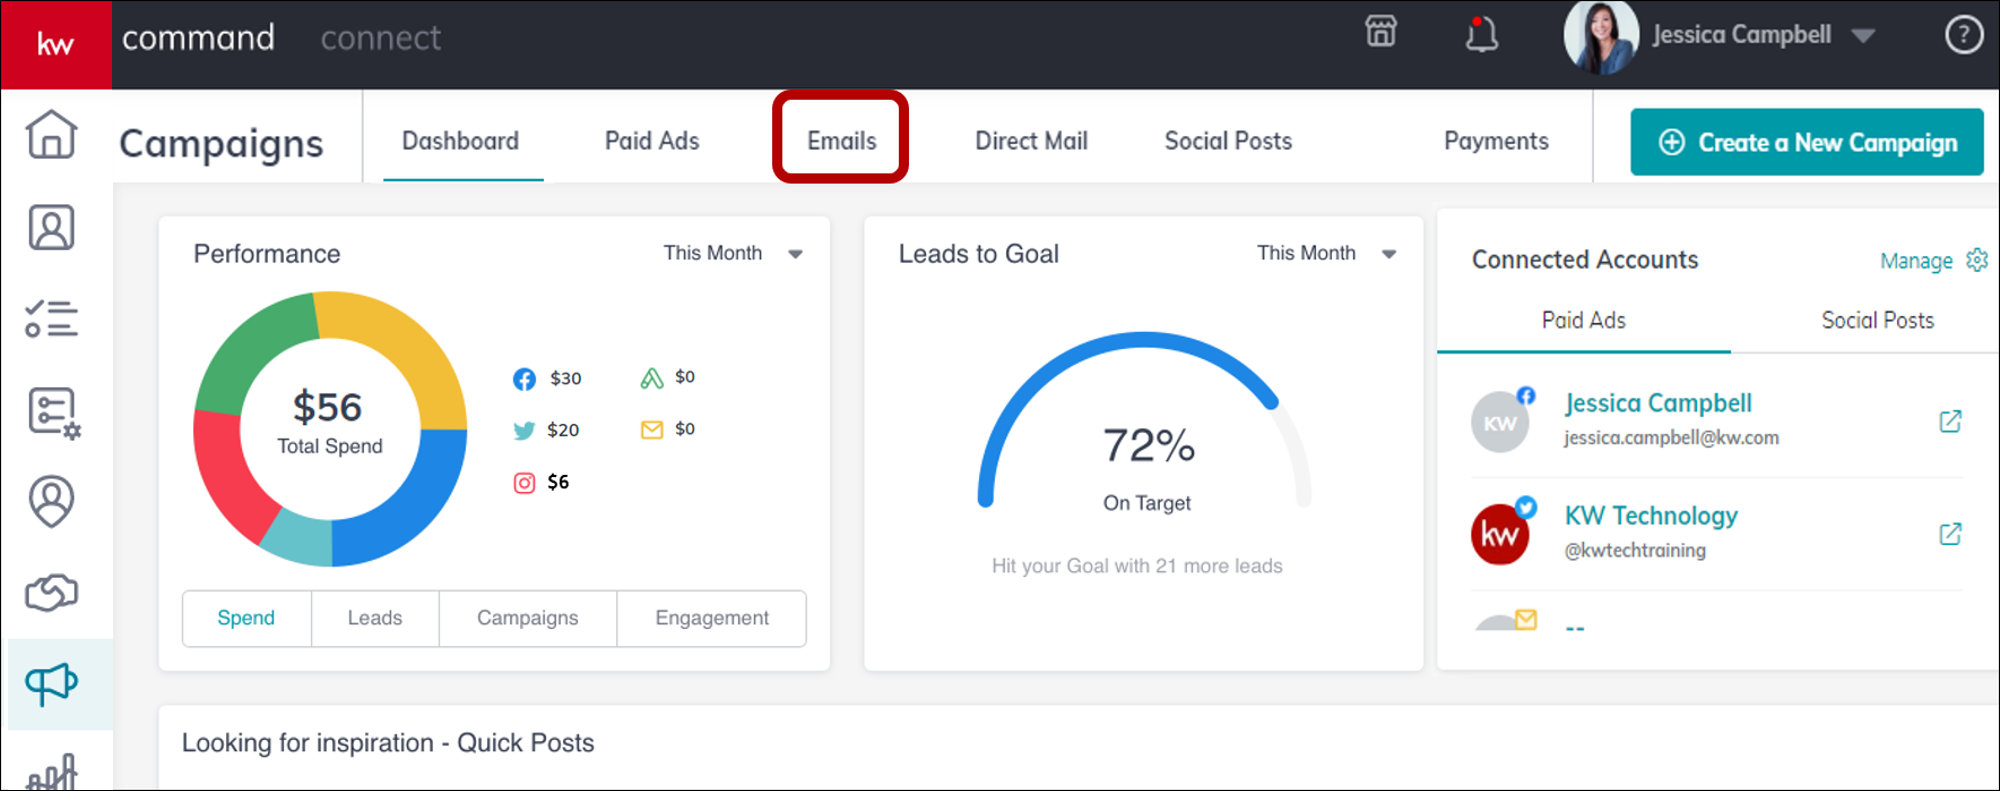
Task: Click 'Looking for inspiration - Quick Posts' heading
Action: coord(388,743)
